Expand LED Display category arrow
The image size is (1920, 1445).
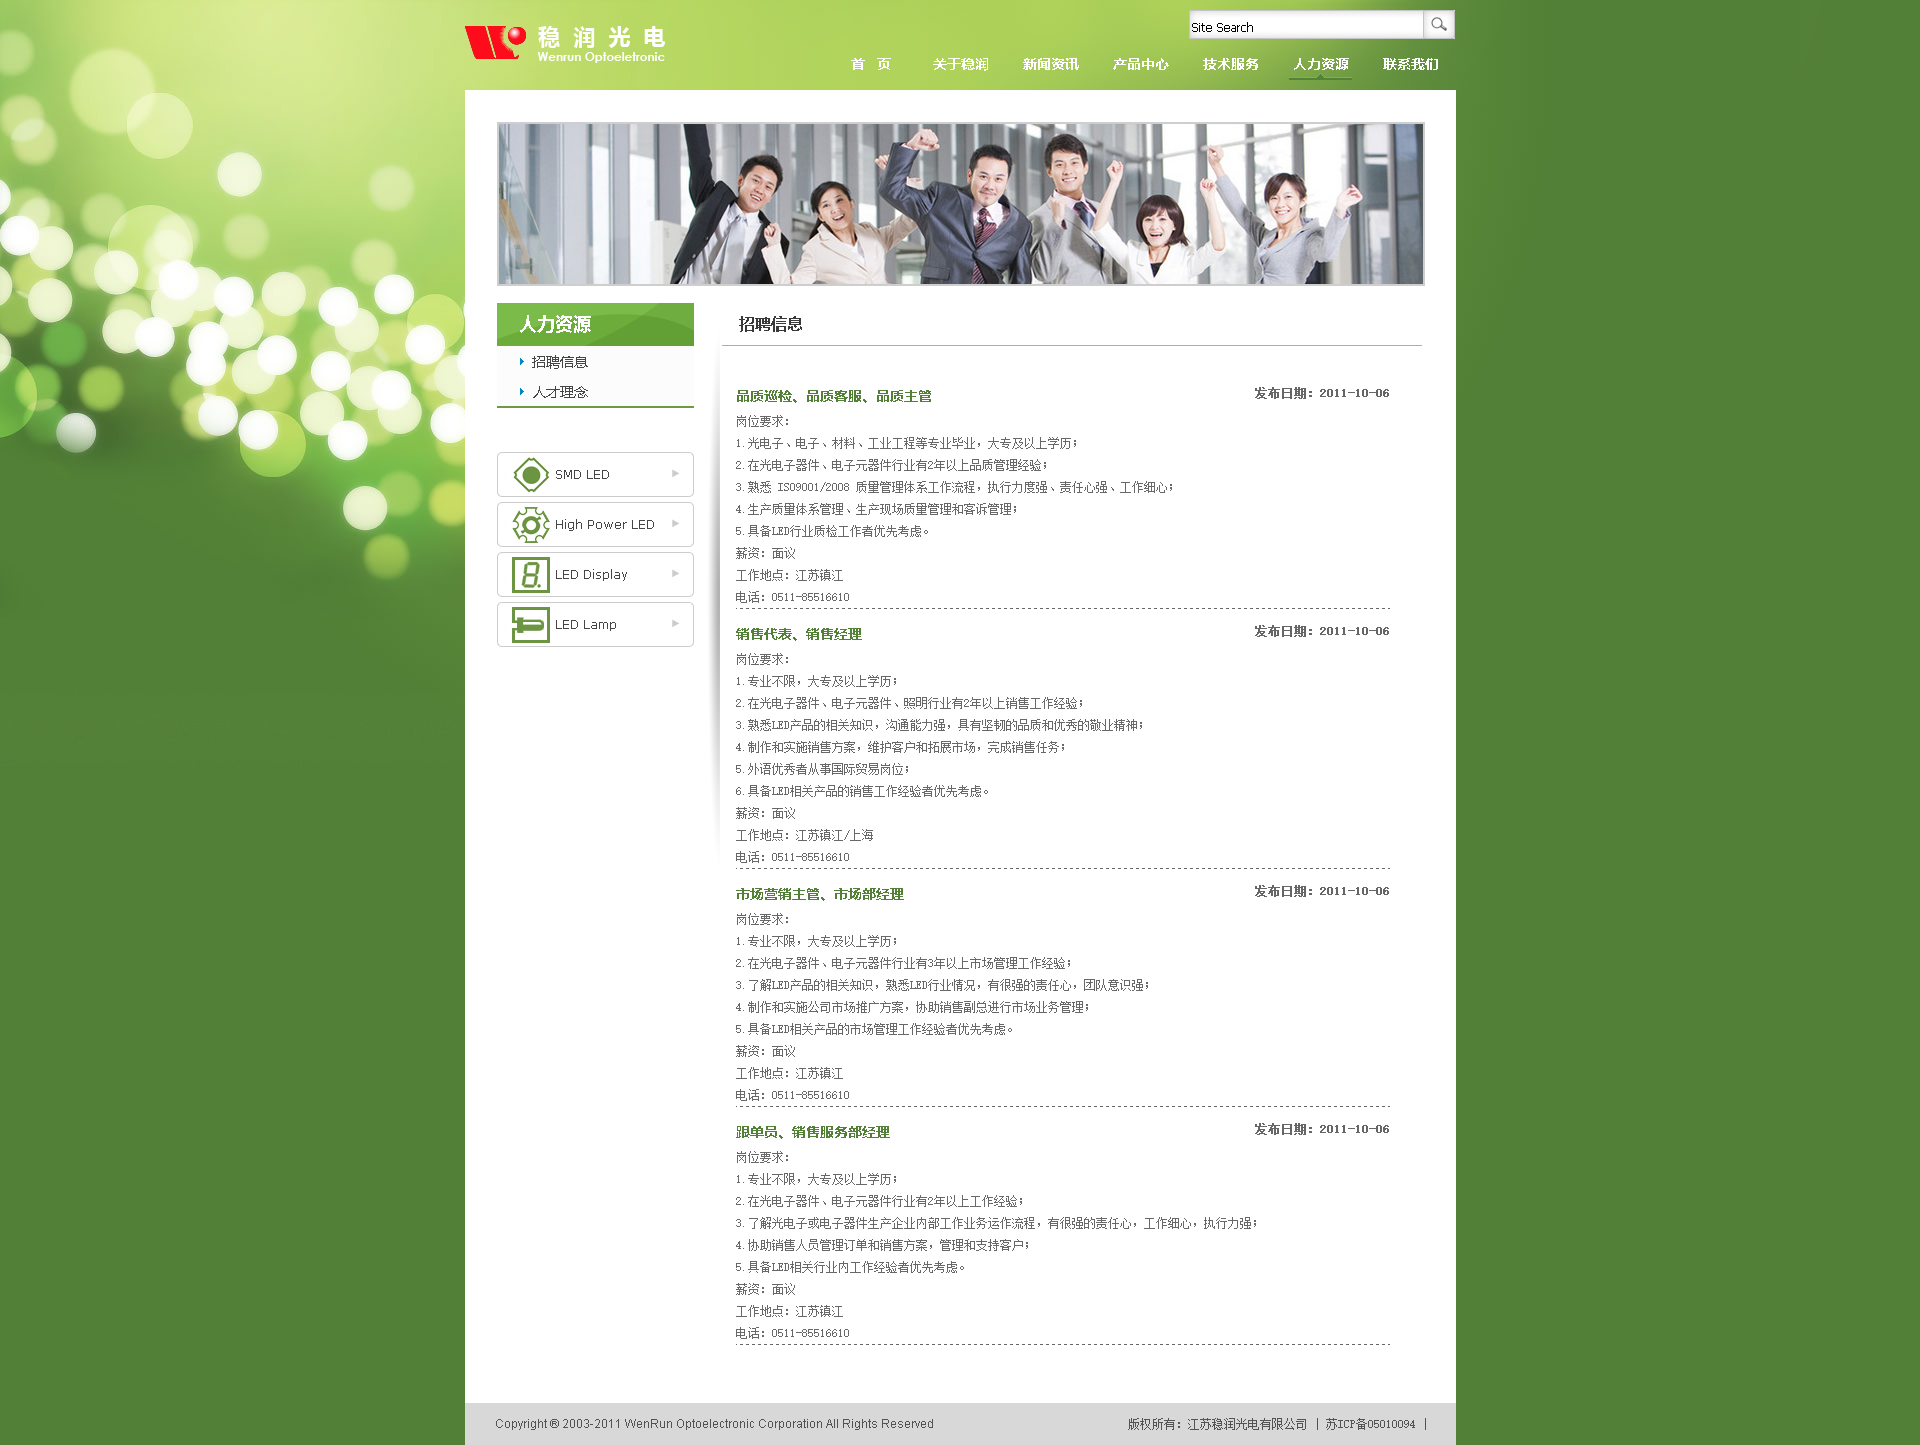[675, 574]
